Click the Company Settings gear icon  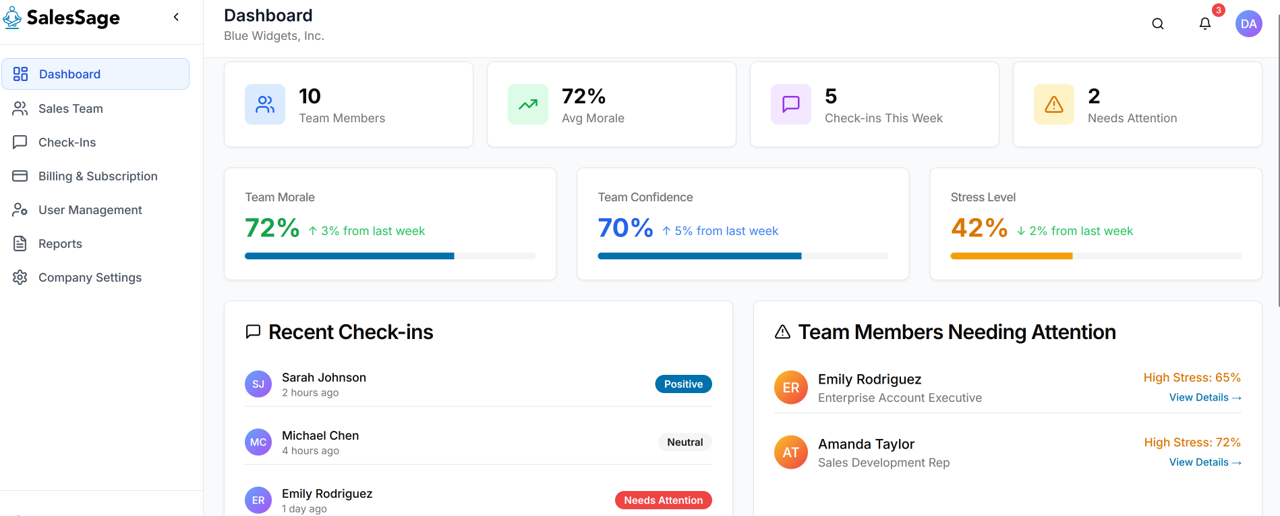point(20,278)
